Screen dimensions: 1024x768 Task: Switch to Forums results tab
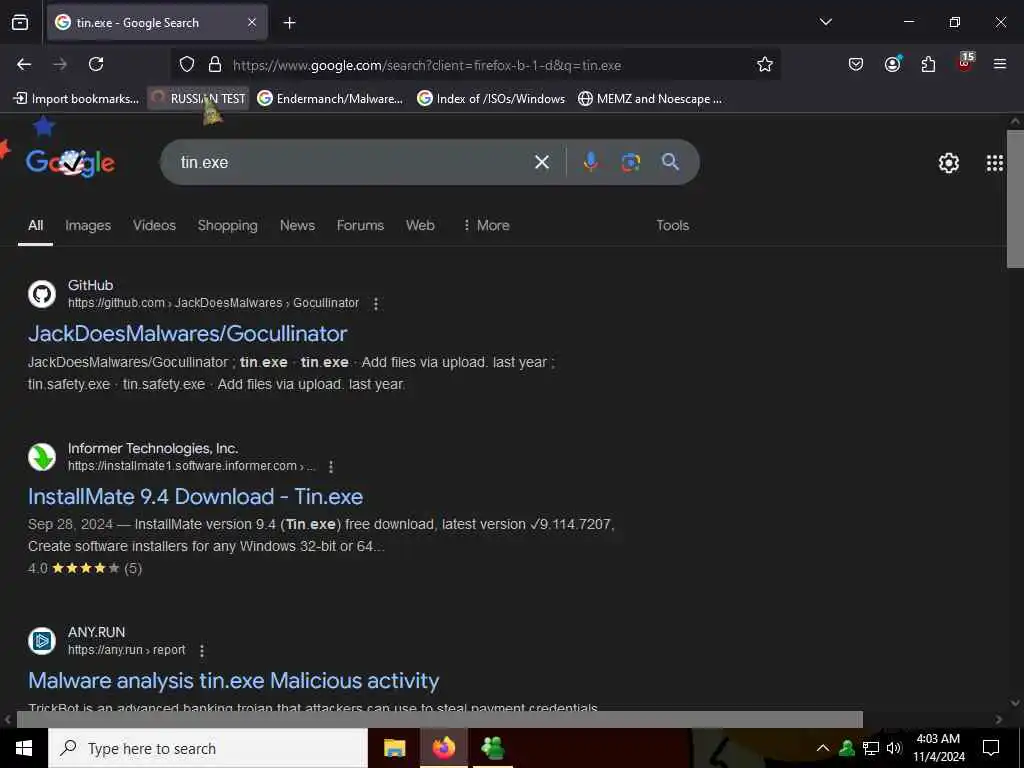coord(360,225)
